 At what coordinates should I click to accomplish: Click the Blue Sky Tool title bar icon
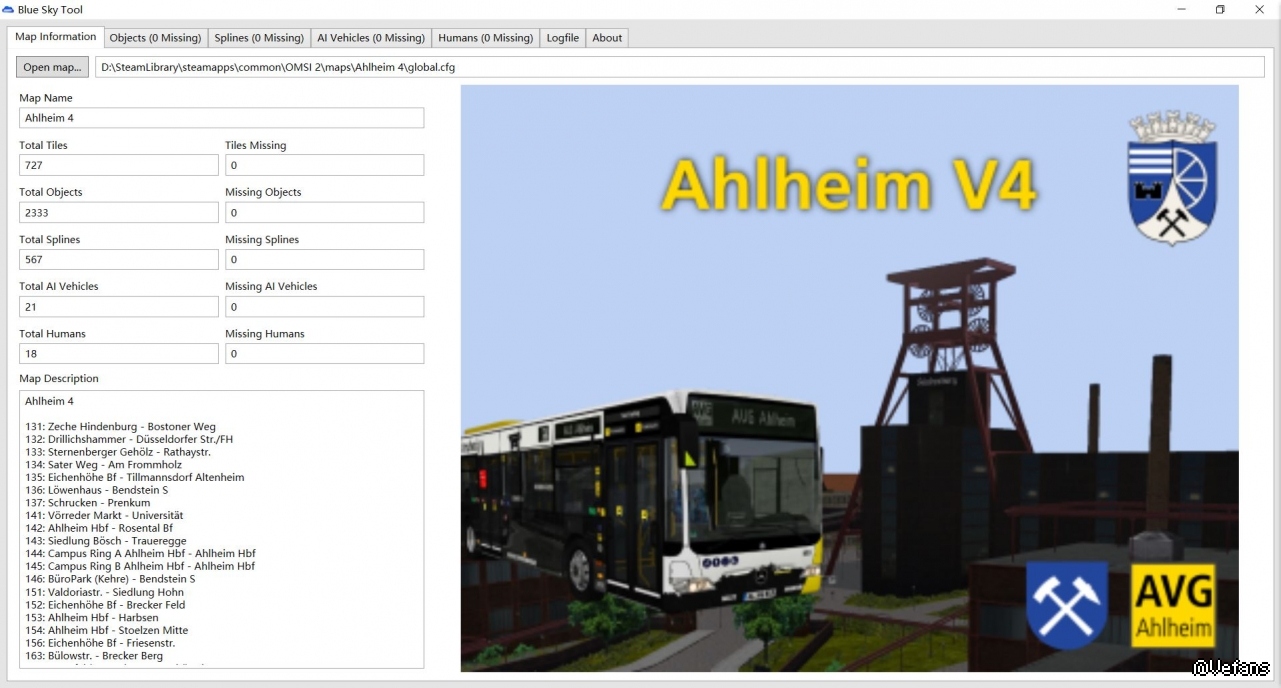click(x=9, y=9)
